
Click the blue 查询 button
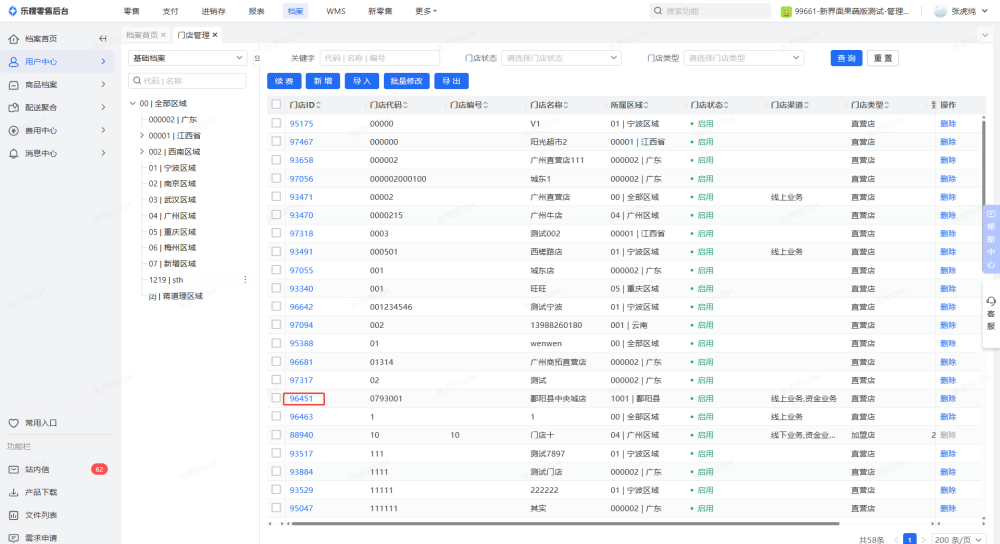846,58
